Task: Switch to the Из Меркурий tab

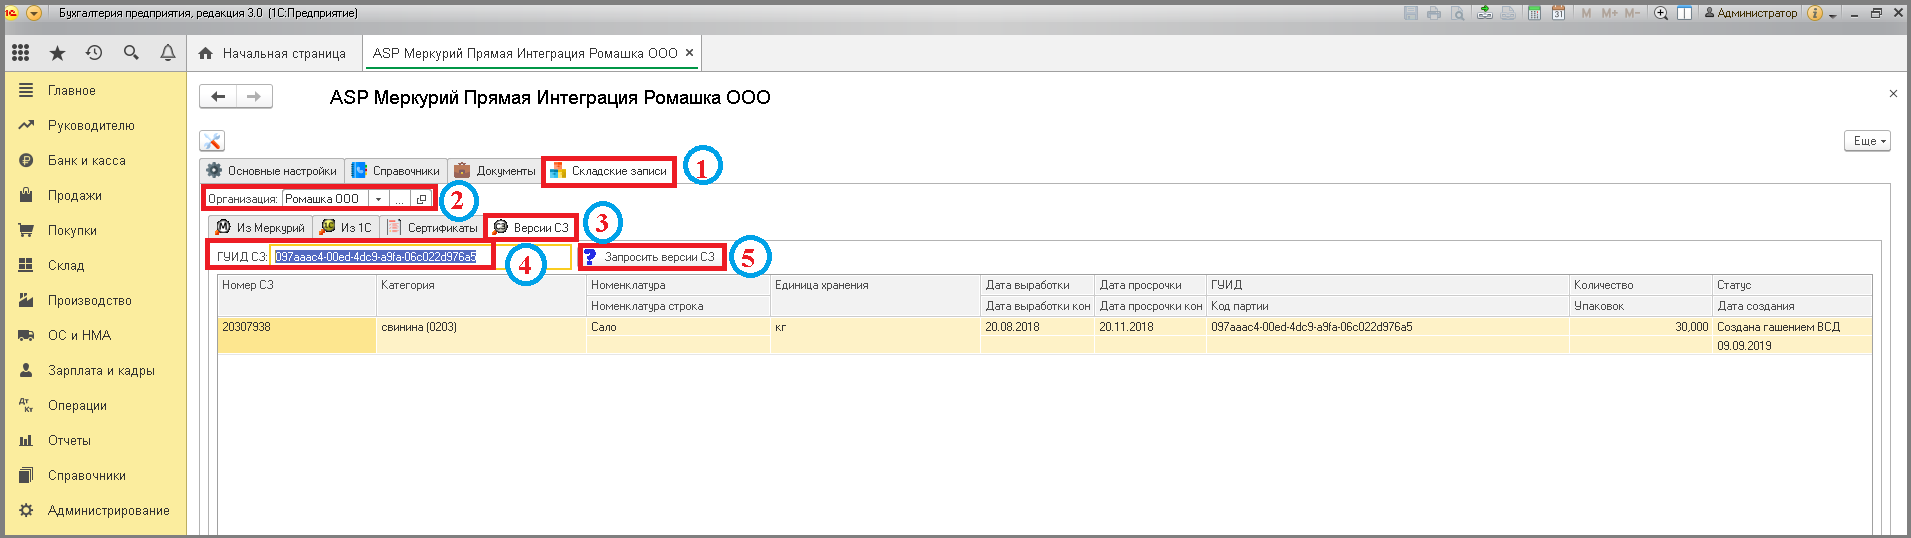Action: [x=260, y=228]
